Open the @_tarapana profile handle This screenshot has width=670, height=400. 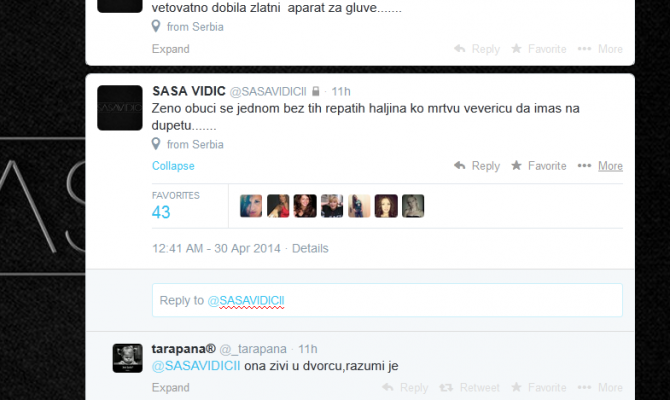point(253,349)
